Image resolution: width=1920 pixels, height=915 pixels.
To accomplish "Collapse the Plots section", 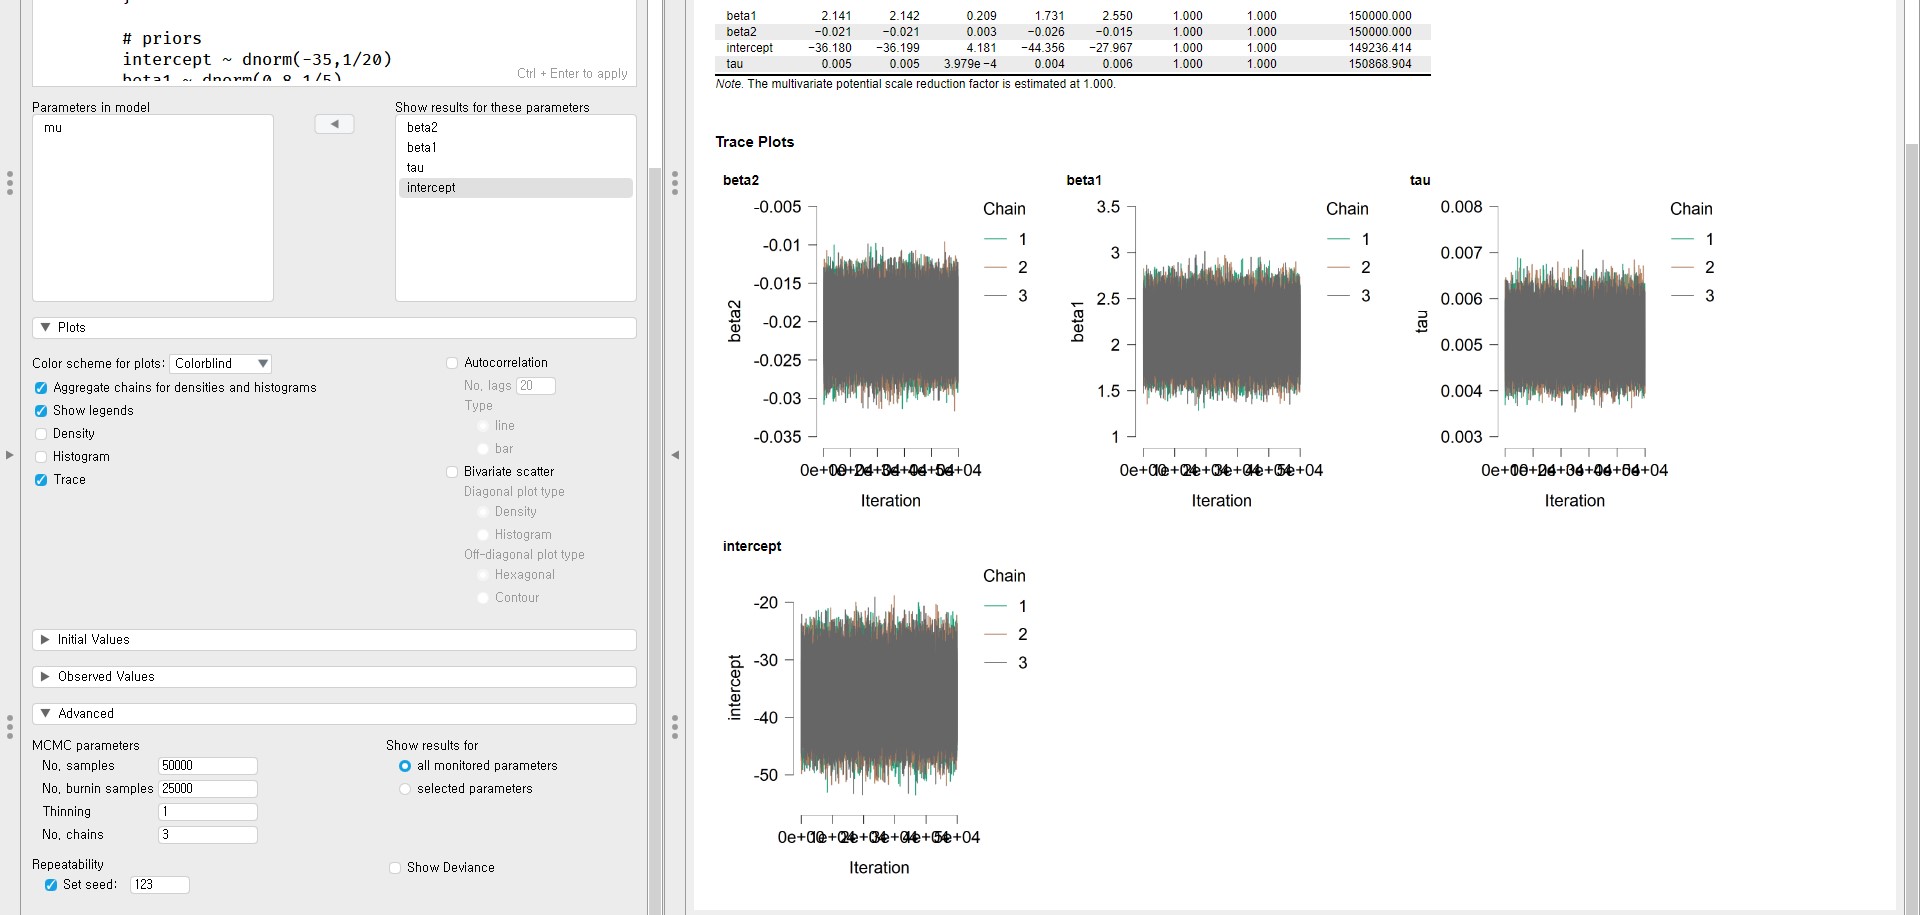I will [46, 328].
